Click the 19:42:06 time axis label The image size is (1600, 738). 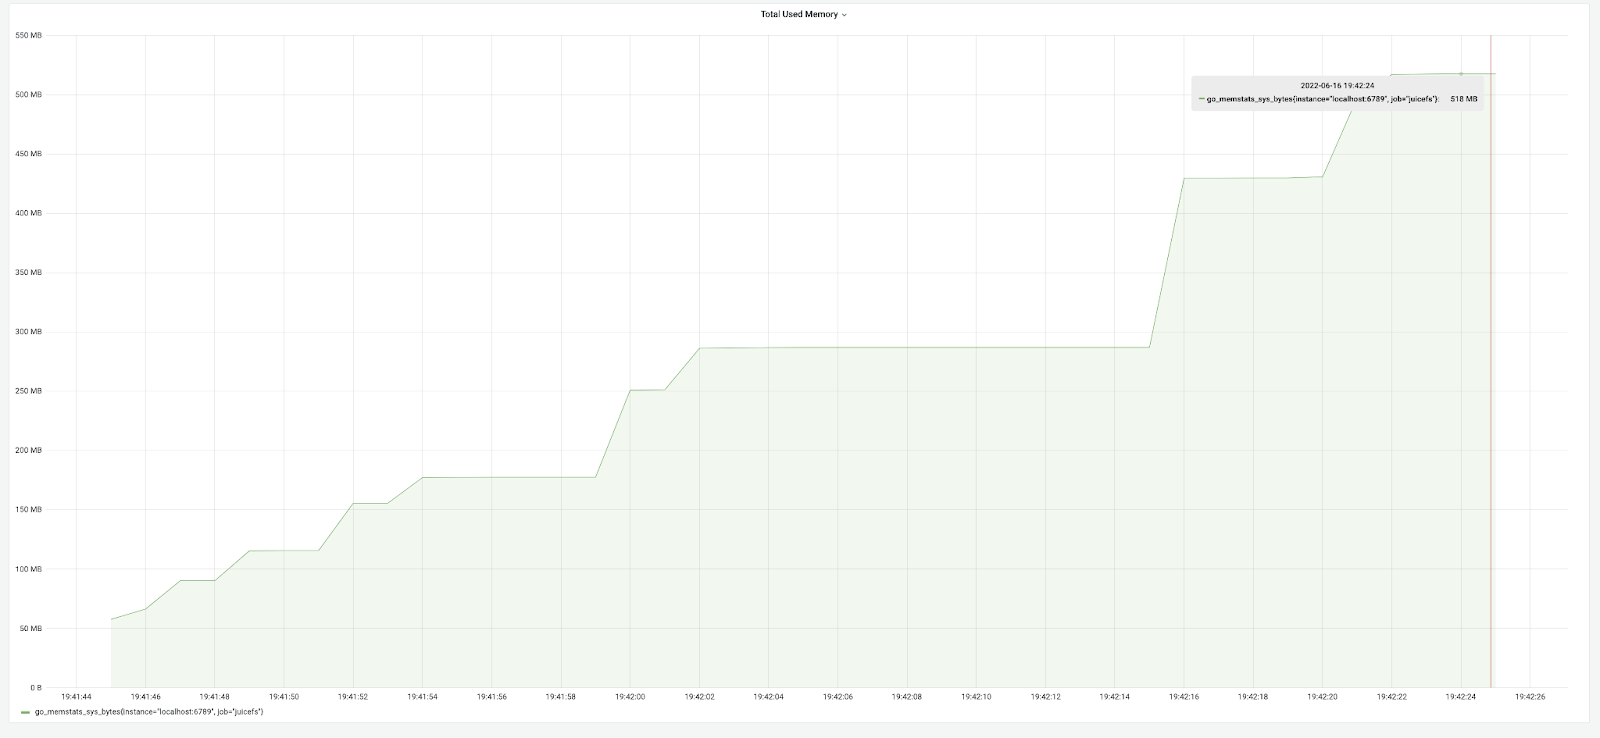838,697
